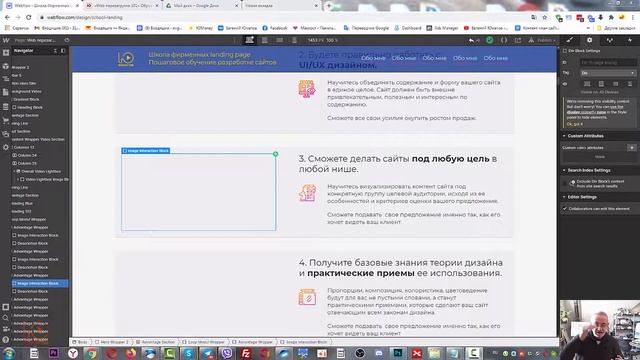This screenshot has height=360, width=640.
Task: Click the green saved status check icon
Action: [x=490, y=40]
